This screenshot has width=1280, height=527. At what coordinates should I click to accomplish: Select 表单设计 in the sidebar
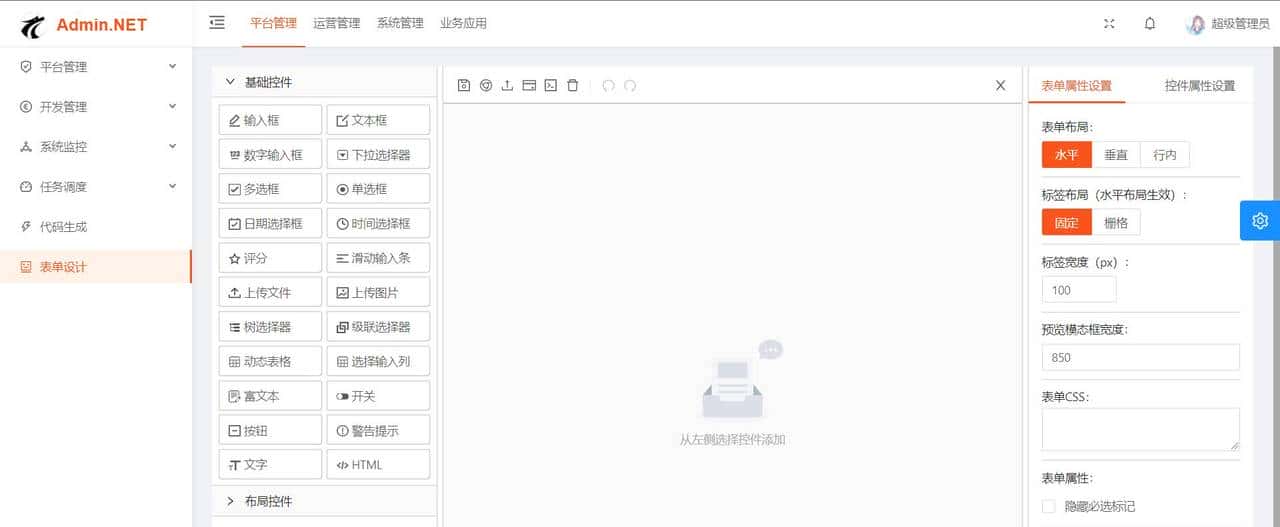(96, 267)
